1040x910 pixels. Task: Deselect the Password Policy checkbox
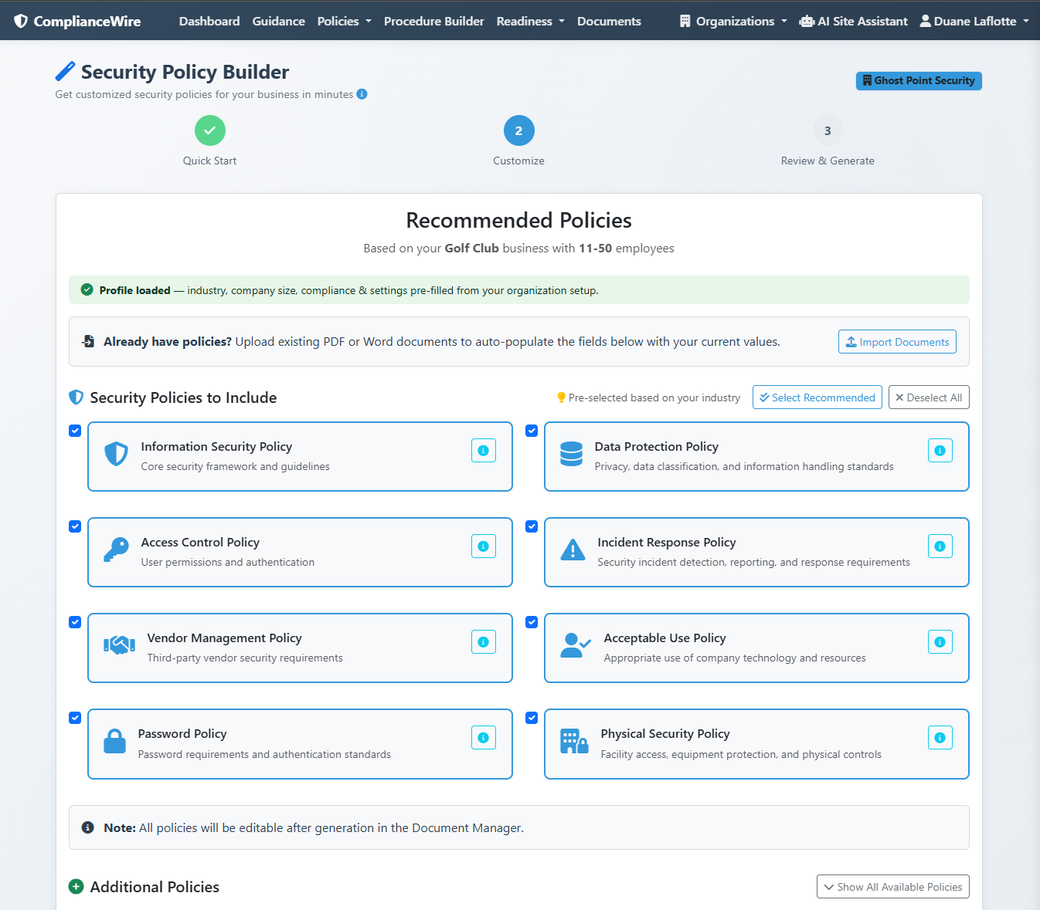coord(75,718)
